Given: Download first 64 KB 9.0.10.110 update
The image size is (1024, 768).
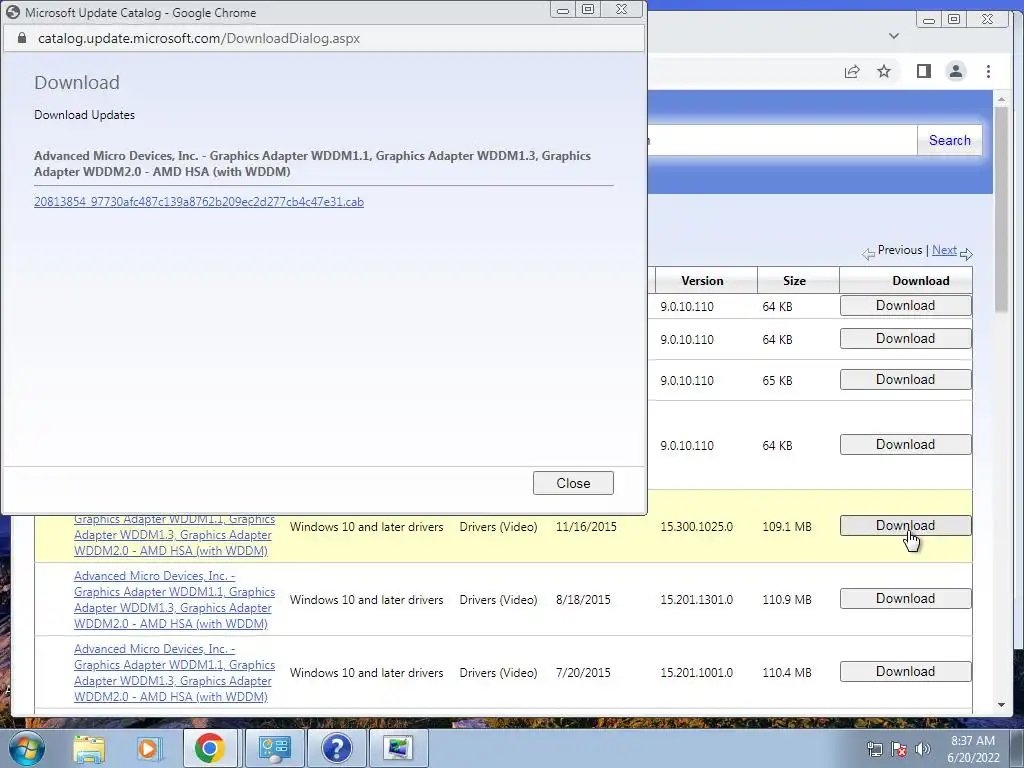Looking at the screenshot, I should click(x=905, y=306).
